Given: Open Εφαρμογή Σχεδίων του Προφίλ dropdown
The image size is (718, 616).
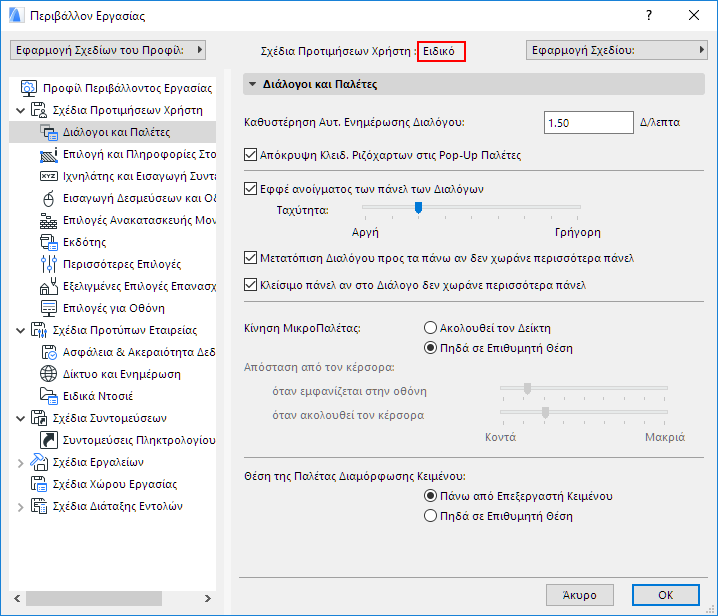Looking at the screenshot, I should click(x=108, y=50).
